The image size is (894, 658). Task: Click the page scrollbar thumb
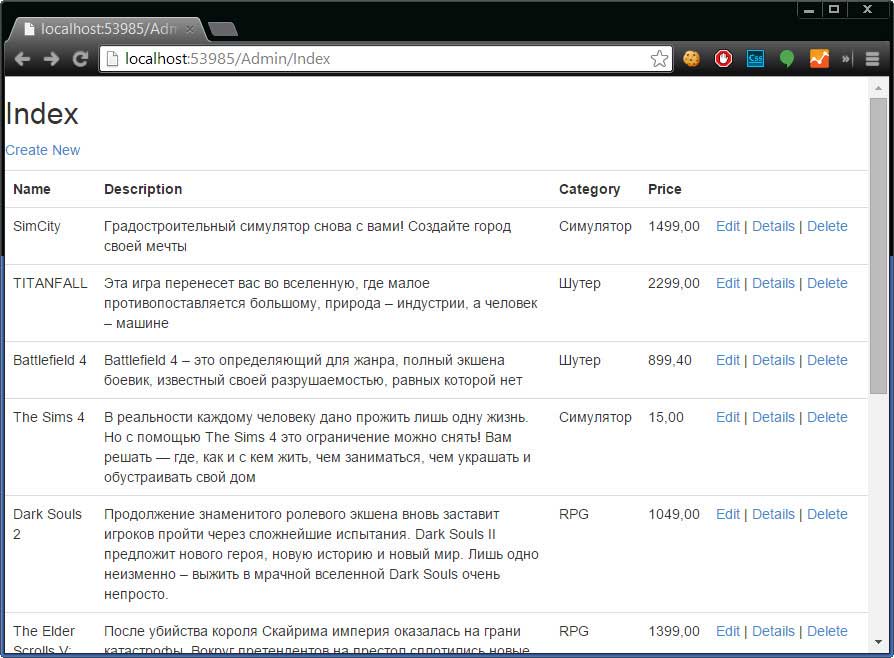click(x=878, y=246)
